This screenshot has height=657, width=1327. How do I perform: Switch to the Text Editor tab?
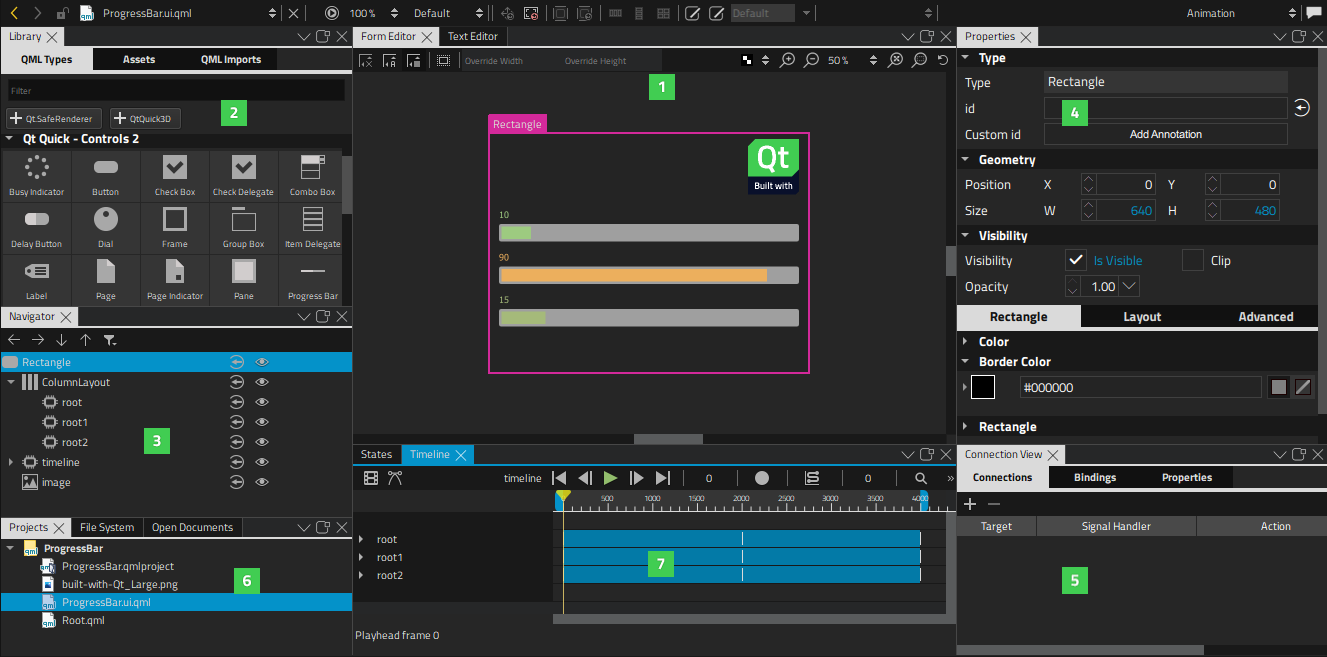(472, 35)
